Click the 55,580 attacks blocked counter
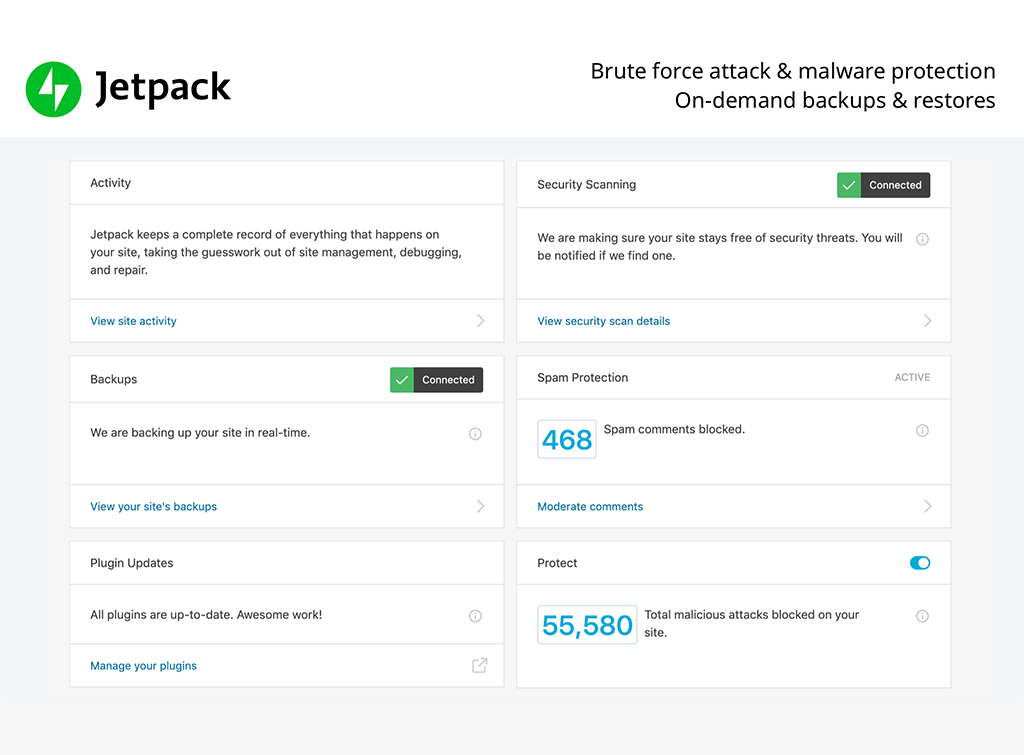The image size is (1024, 755). point(587,625)
